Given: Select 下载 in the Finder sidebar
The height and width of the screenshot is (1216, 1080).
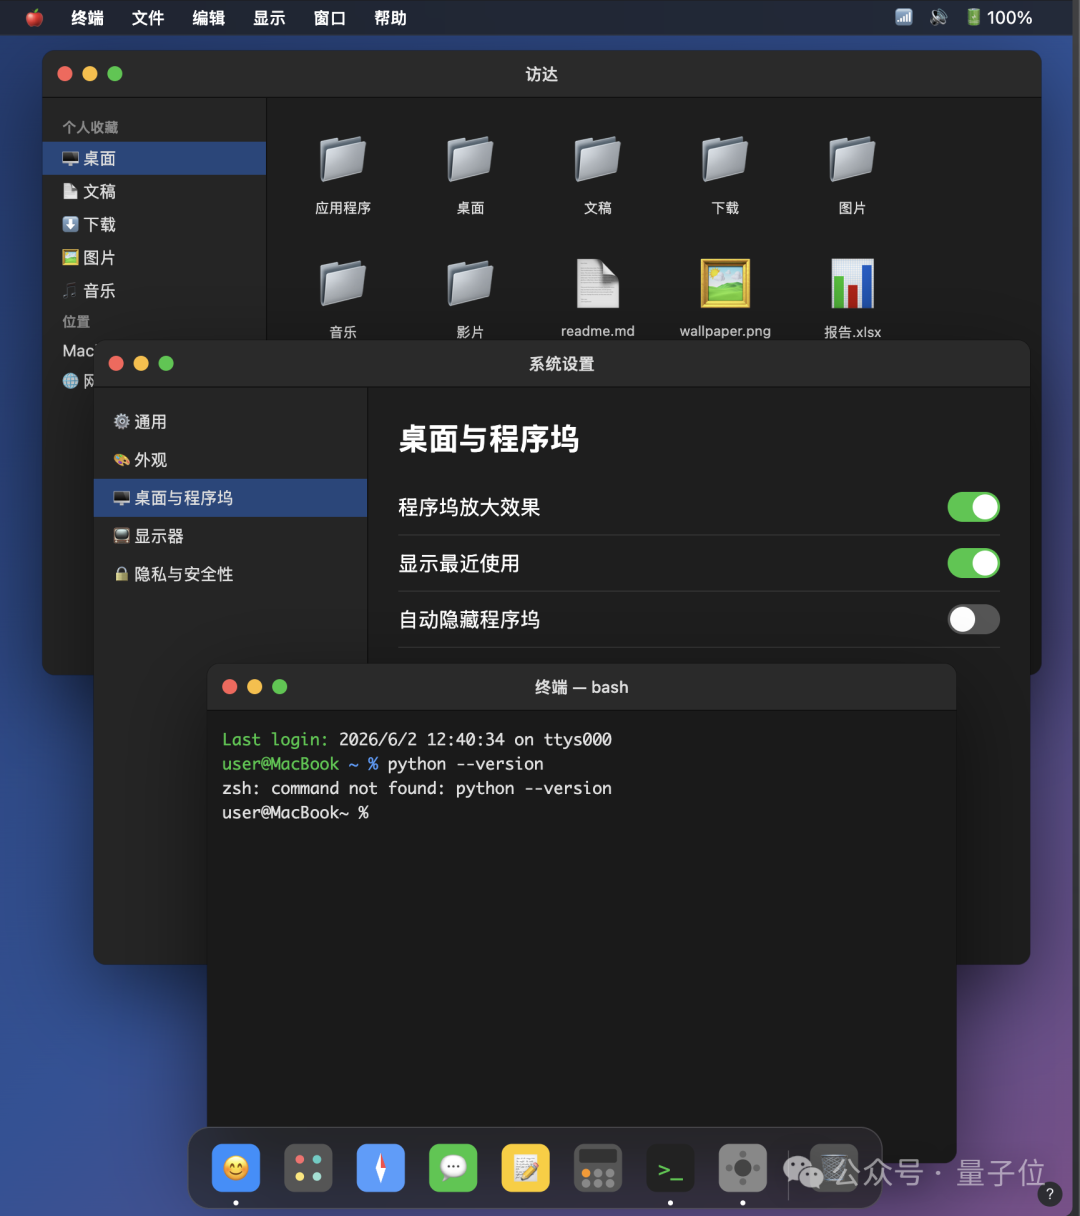Looking at the screenshot, I should click(x=154, y=224).
